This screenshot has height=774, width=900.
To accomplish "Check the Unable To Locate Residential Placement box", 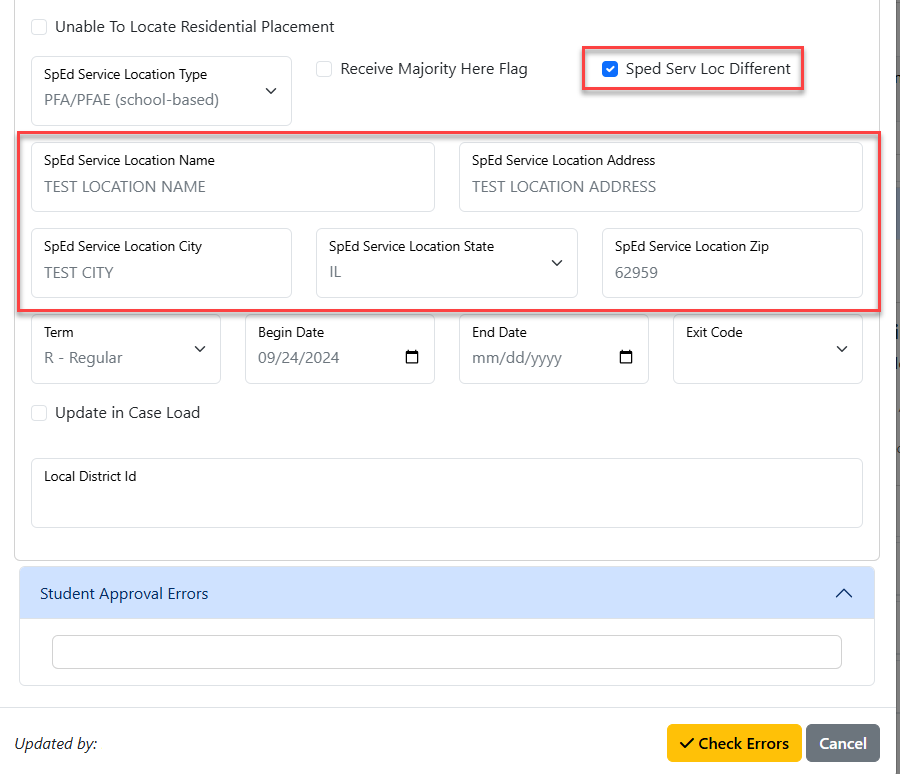I will coord(39,27).
